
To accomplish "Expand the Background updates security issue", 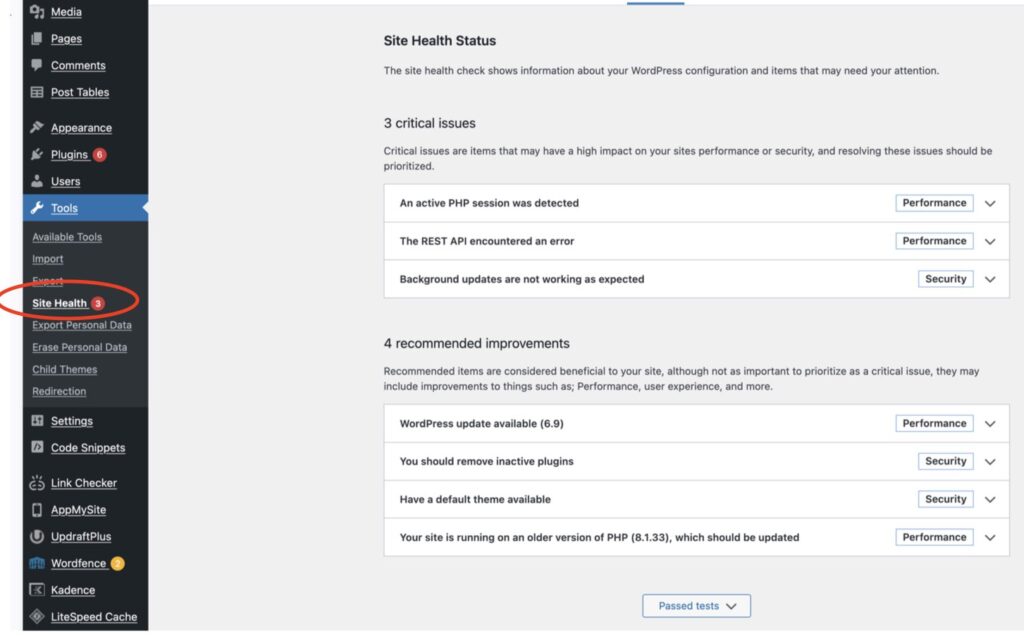I will (x=990, y=279).
